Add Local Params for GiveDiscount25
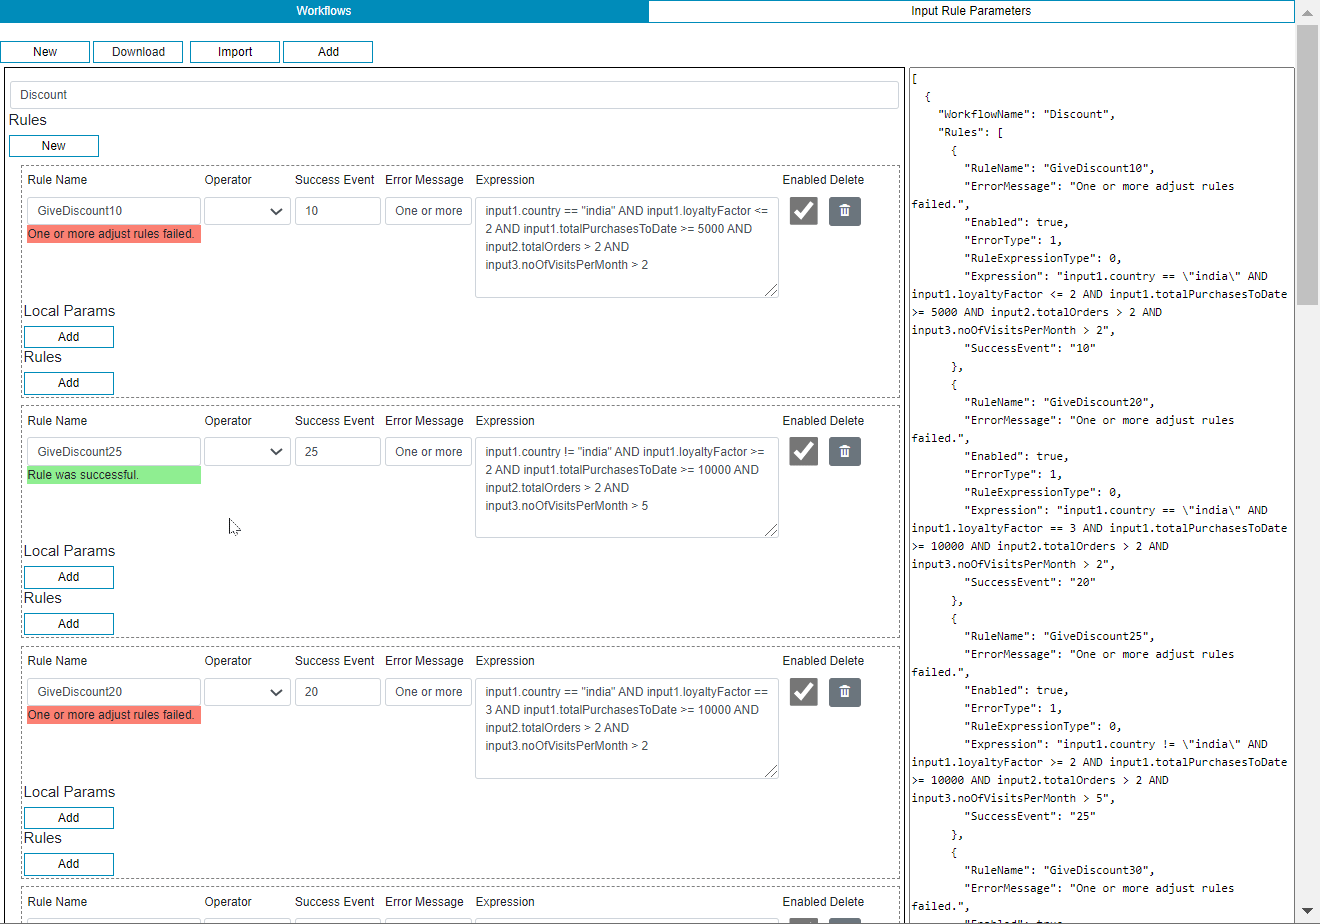This screenshot has height=924, width=1320. [x=69, y=577]
